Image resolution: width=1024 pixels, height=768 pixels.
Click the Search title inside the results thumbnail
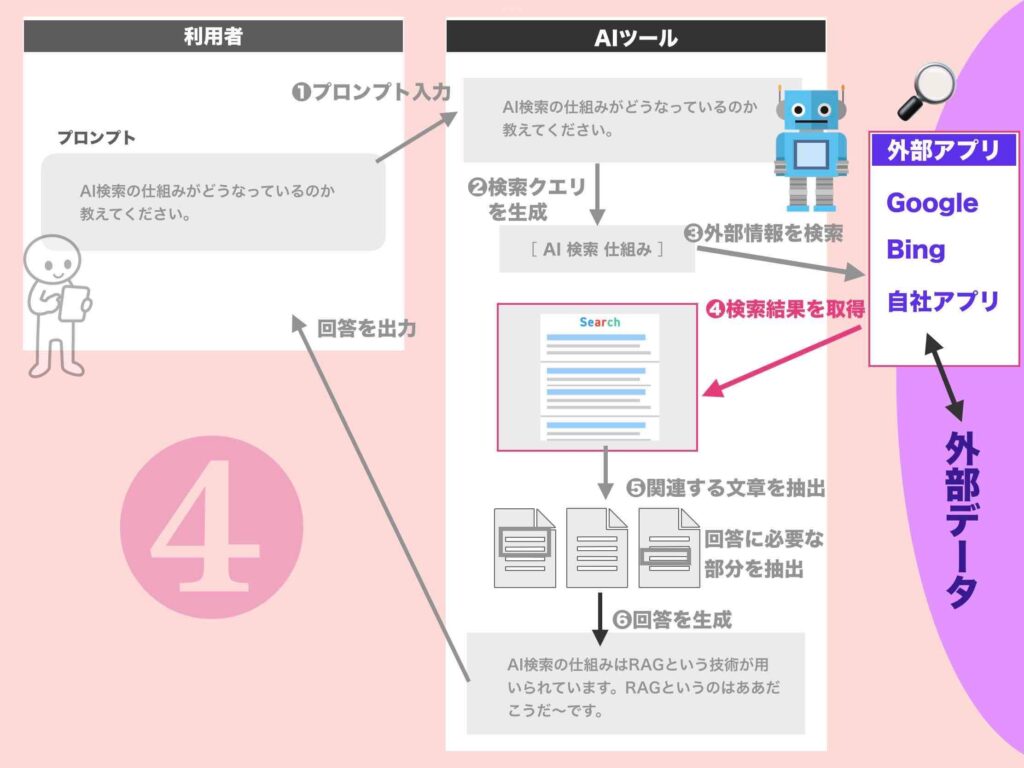600,322
